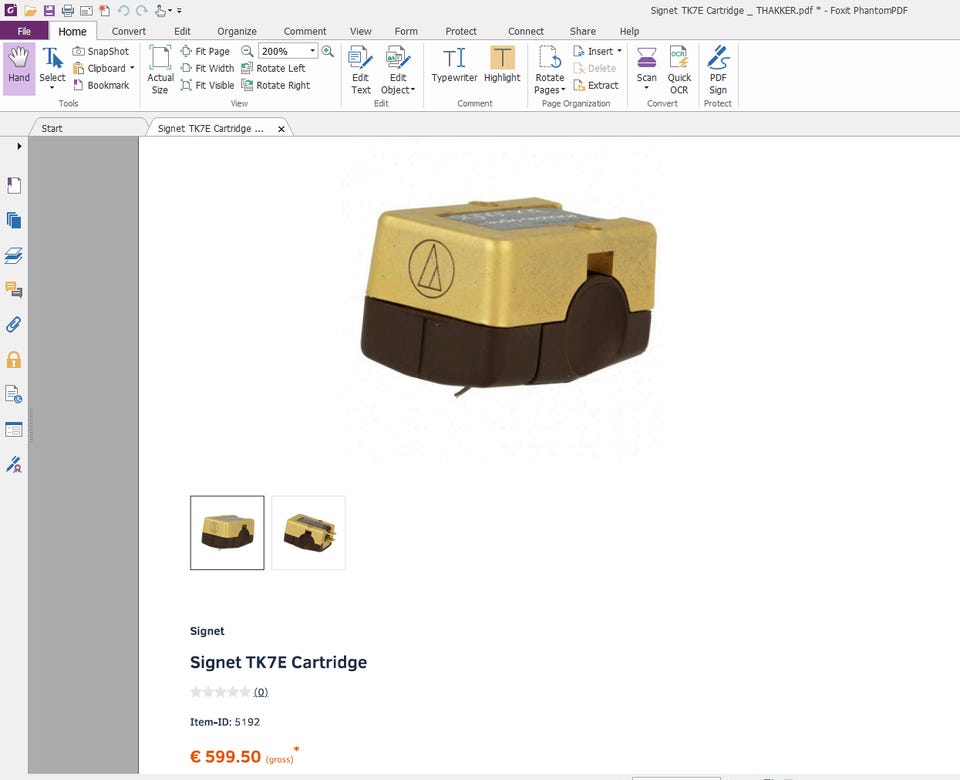Screen dimensions: 960x780
Task: Open the attachments panel paperclip icon
Action: coord(14,324)
